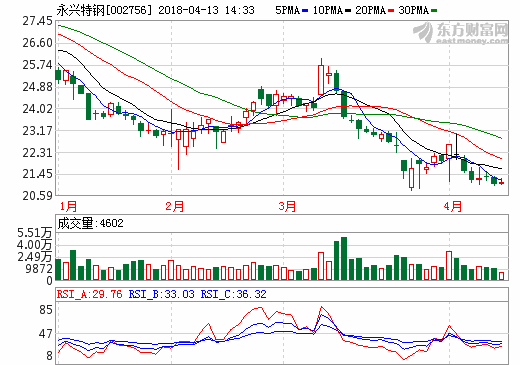The height and width of the screenshot is (365, 520).
Task: Click the 5.51万 volume axis label
Action: (x=34, y=233)
